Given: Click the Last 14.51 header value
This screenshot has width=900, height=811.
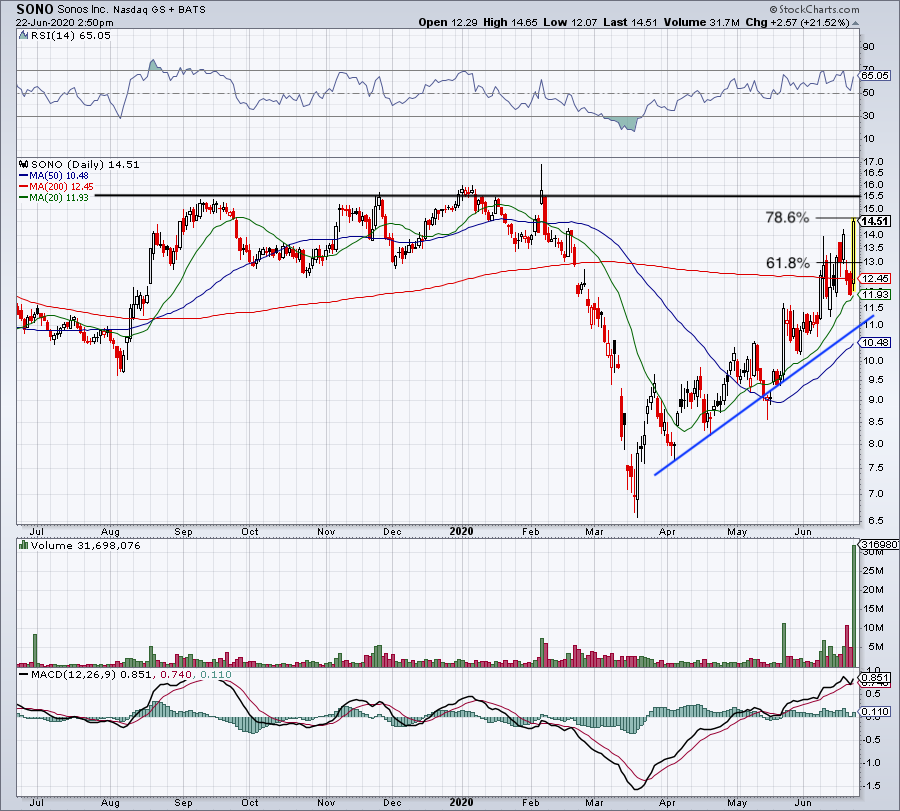Looking at the screenshot, I should pyautogui.click(x=630, y=22).
